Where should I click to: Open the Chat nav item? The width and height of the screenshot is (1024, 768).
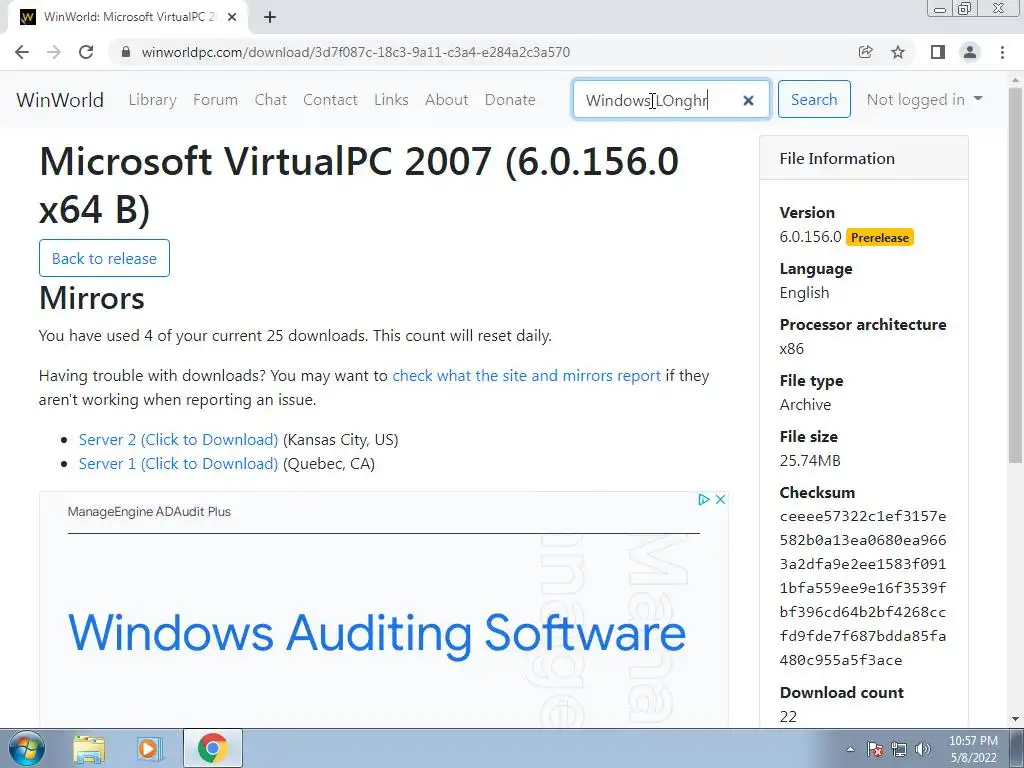click(270, 100)
